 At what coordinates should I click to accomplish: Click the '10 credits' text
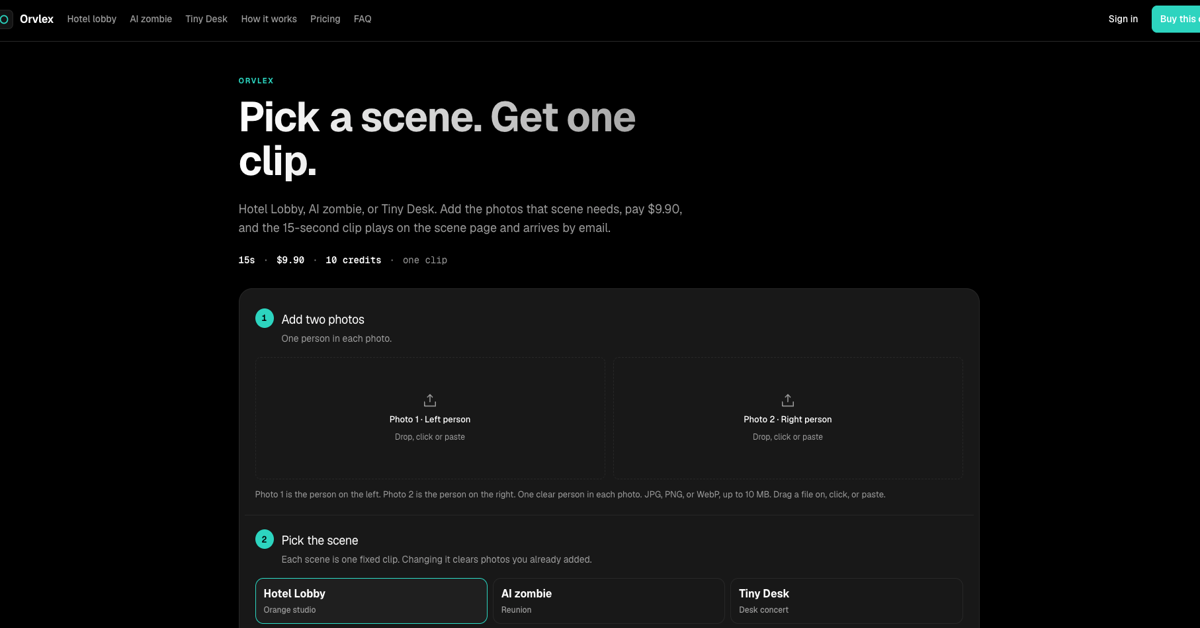coord(353,260)
